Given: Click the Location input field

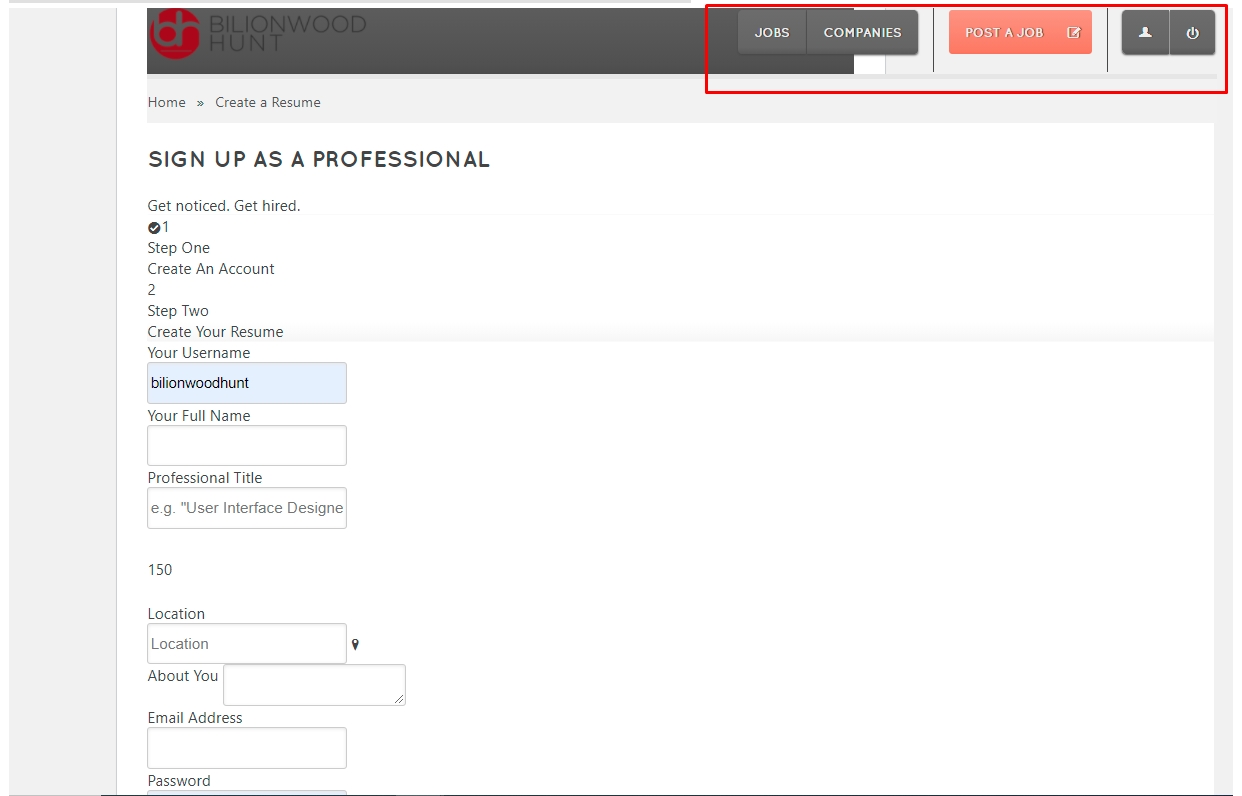Looking at the screenshot, I should point(247,644).
